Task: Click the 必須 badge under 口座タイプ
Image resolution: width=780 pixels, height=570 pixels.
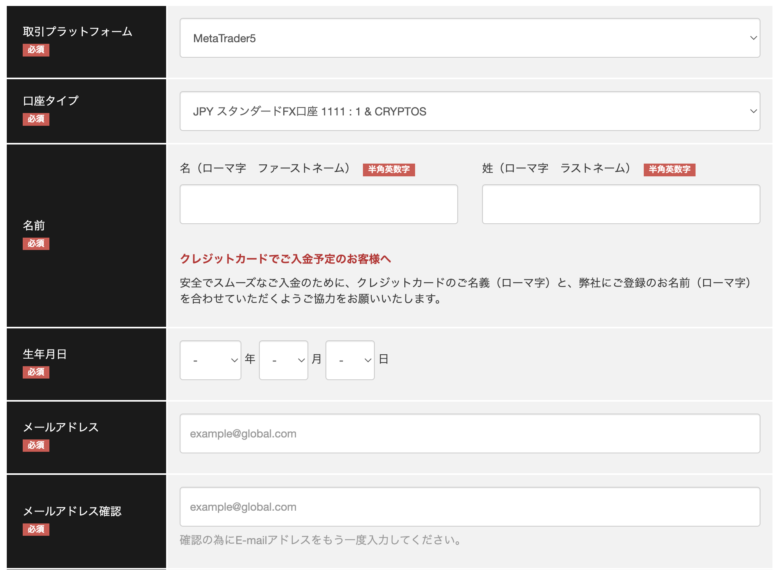Action: pyautogui.click(x=36, y=119)
